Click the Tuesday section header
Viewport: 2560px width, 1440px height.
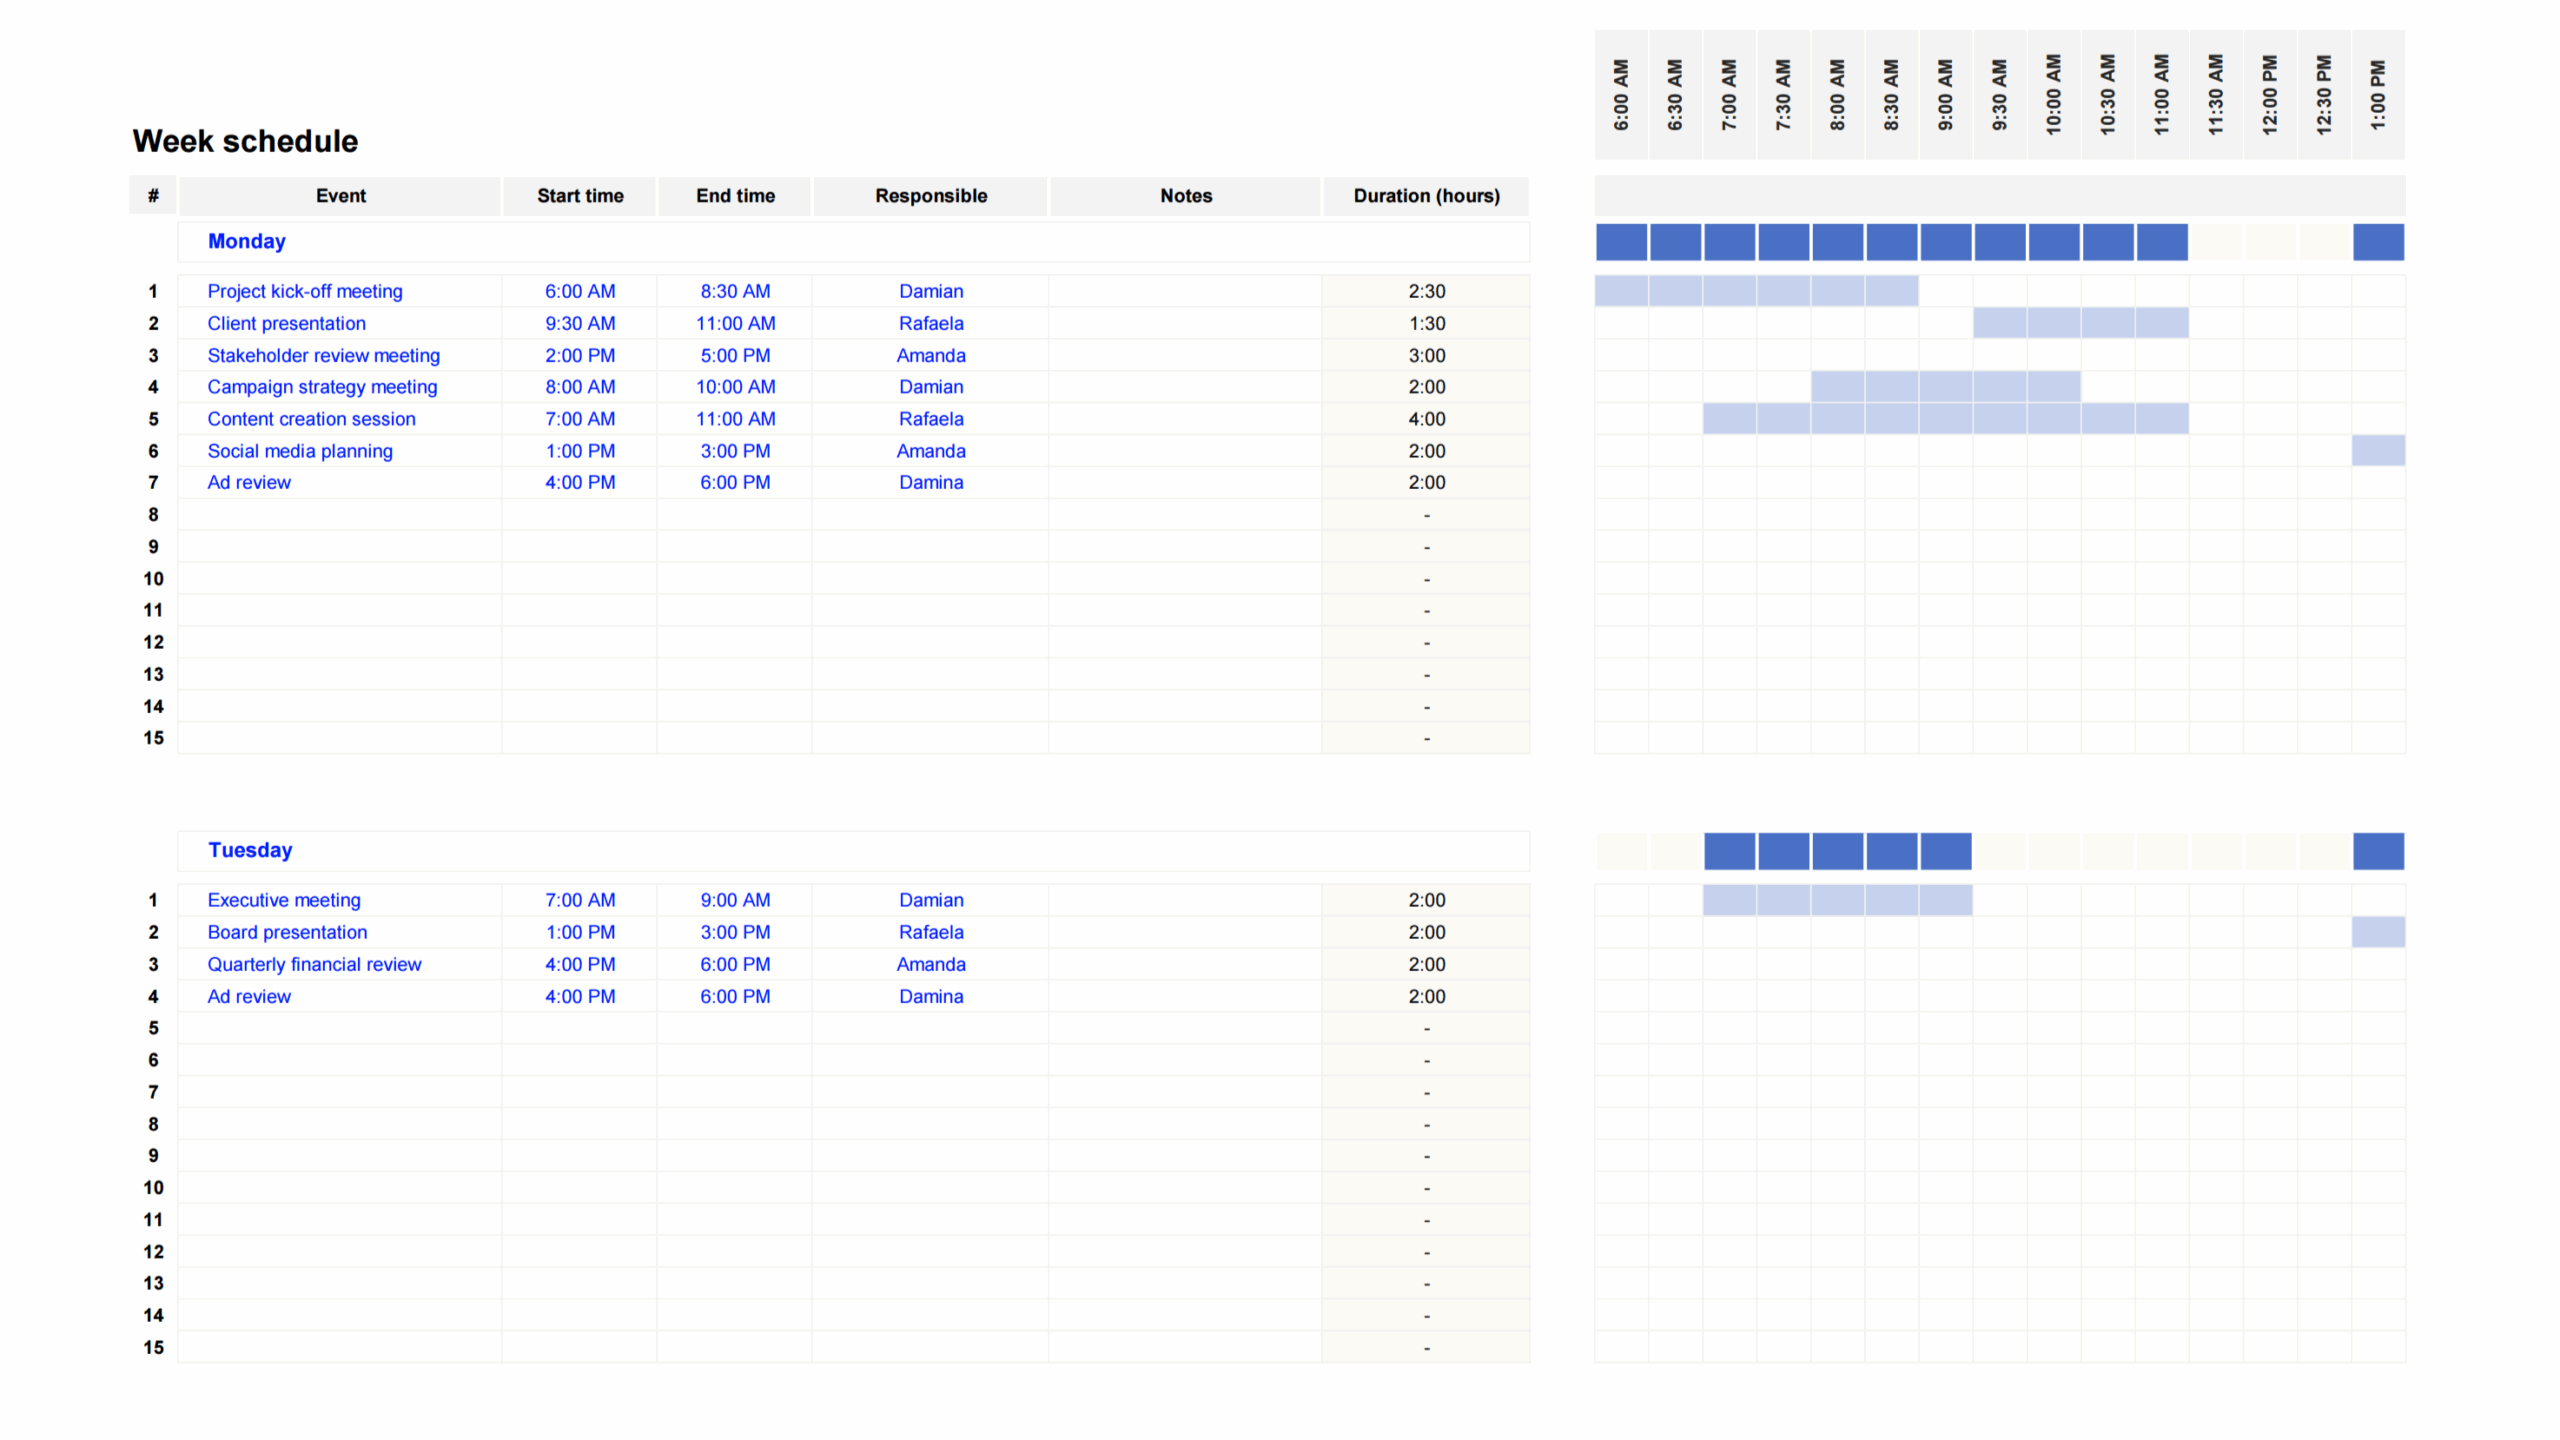pyautogui.click(x=250, y=850)
